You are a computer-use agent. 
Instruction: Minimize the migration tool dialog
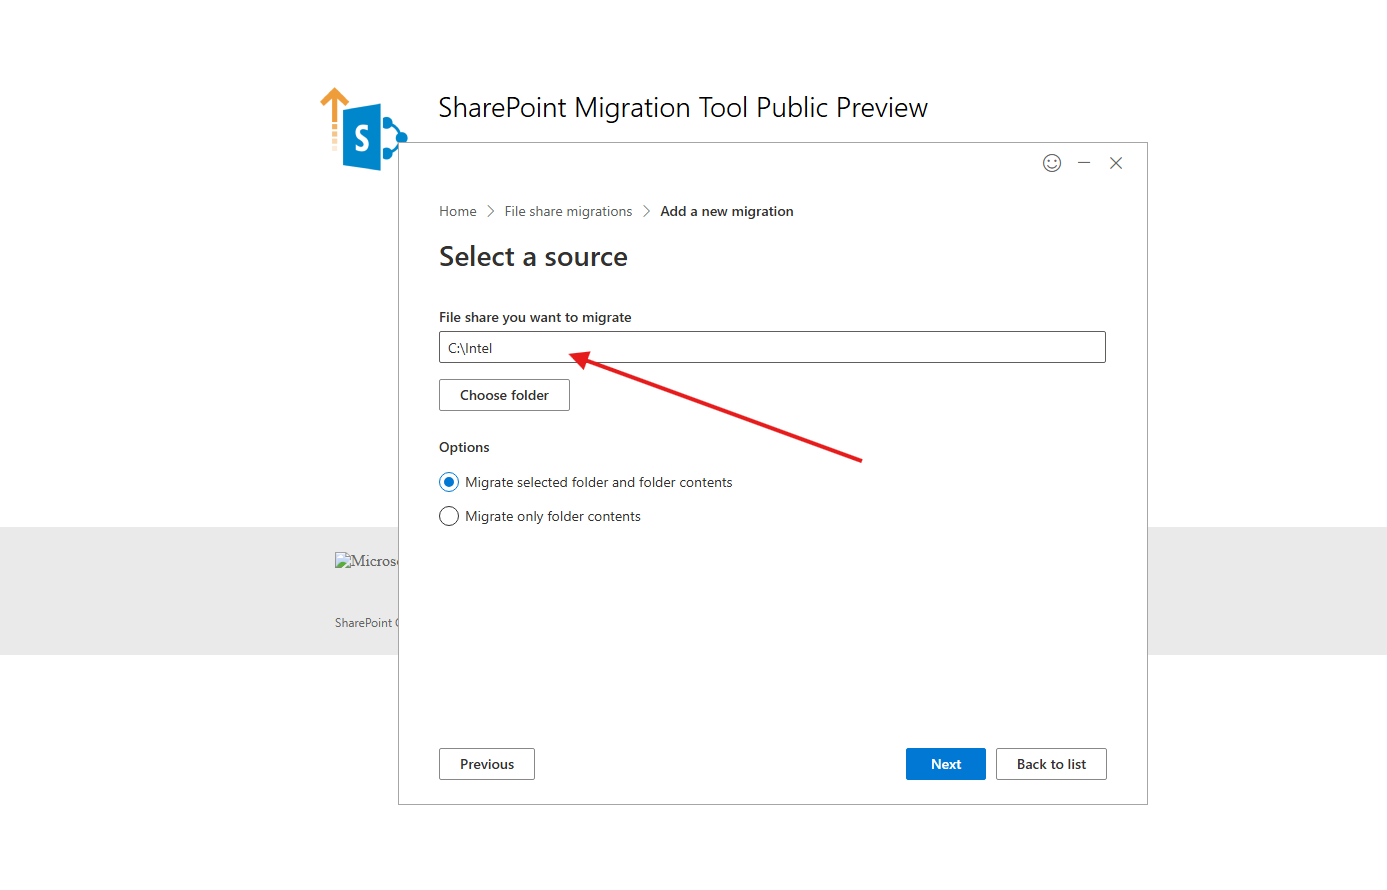pyautogui.click(x=1084, y=163)
